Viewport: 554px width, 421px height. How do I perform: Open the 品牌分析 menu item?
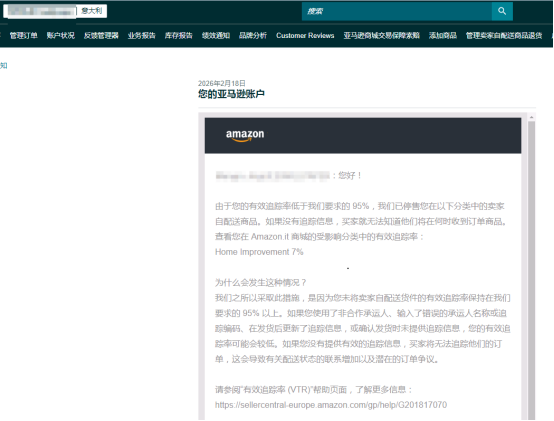pyautogui.click(x=253, y=35)
